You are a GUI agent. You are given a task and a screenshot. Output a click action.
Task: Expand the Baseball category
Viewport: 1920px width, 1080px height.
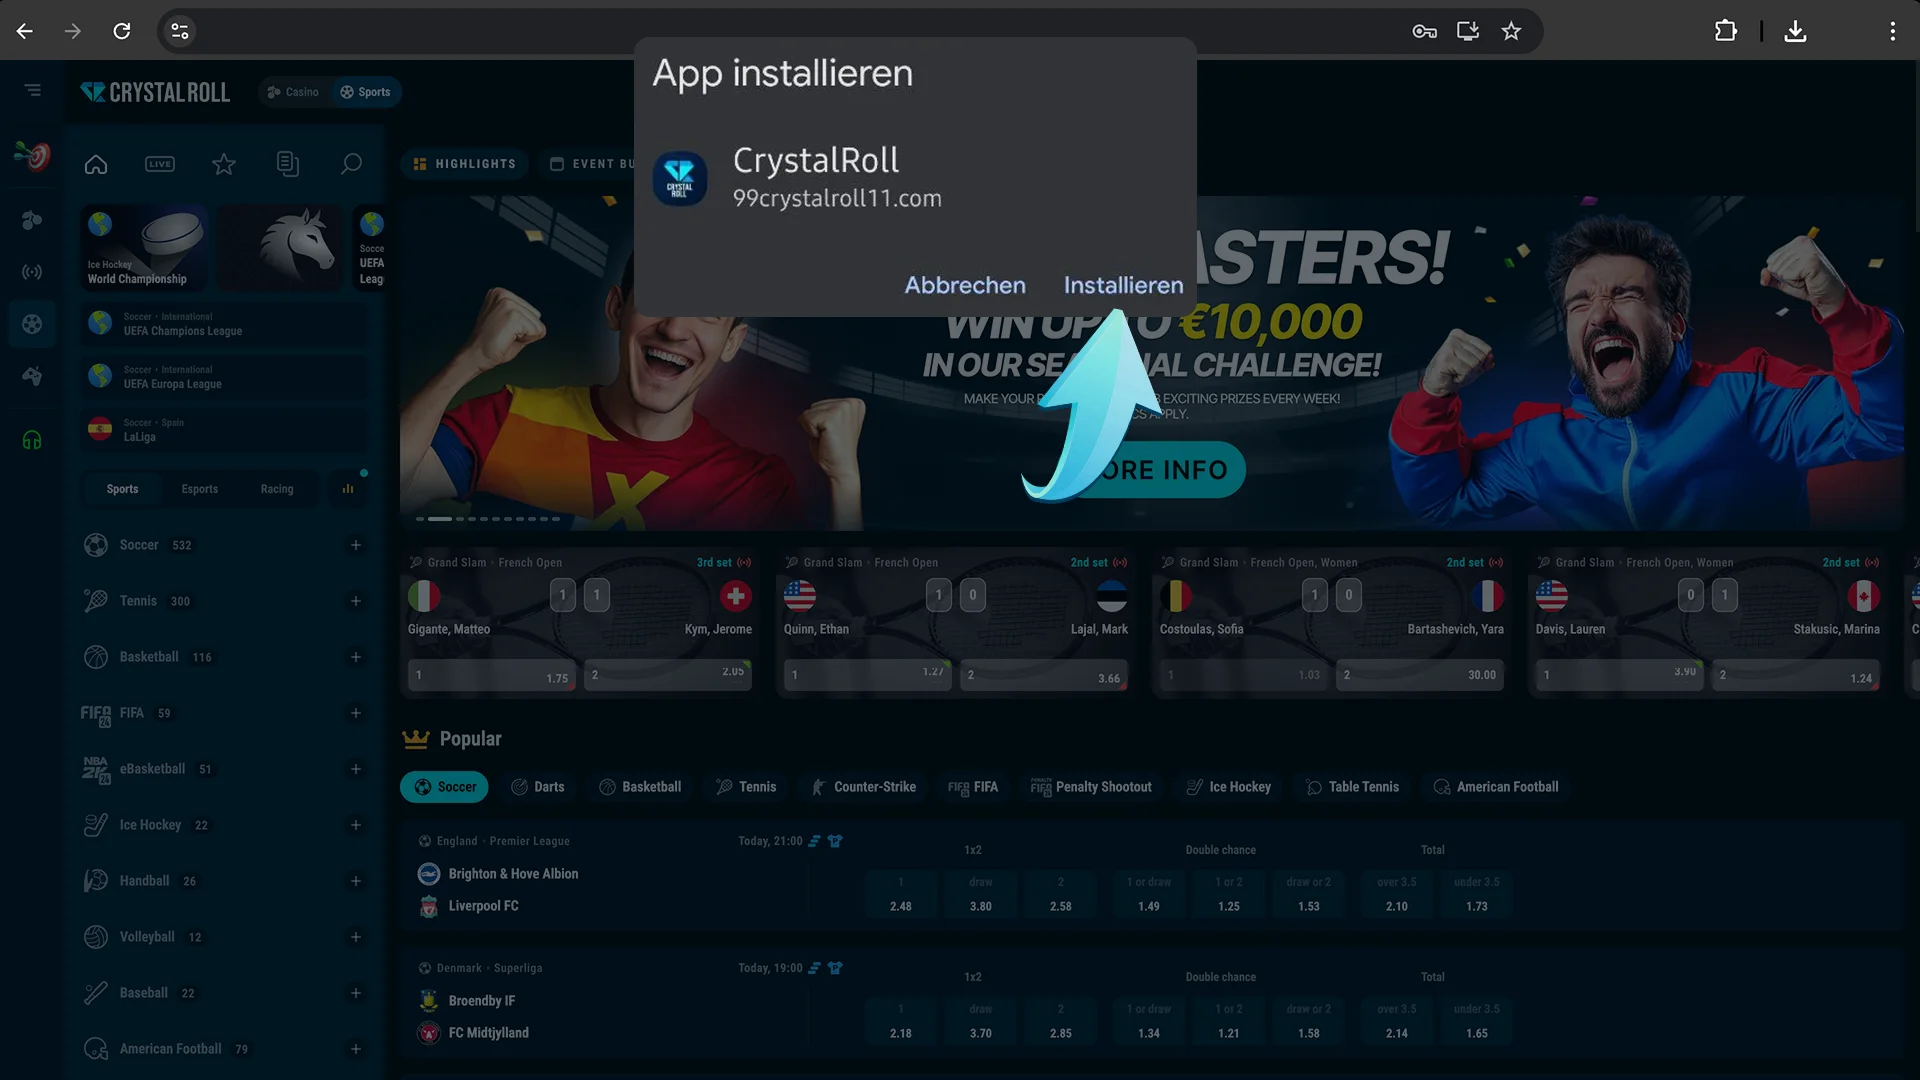coord(355,993)
